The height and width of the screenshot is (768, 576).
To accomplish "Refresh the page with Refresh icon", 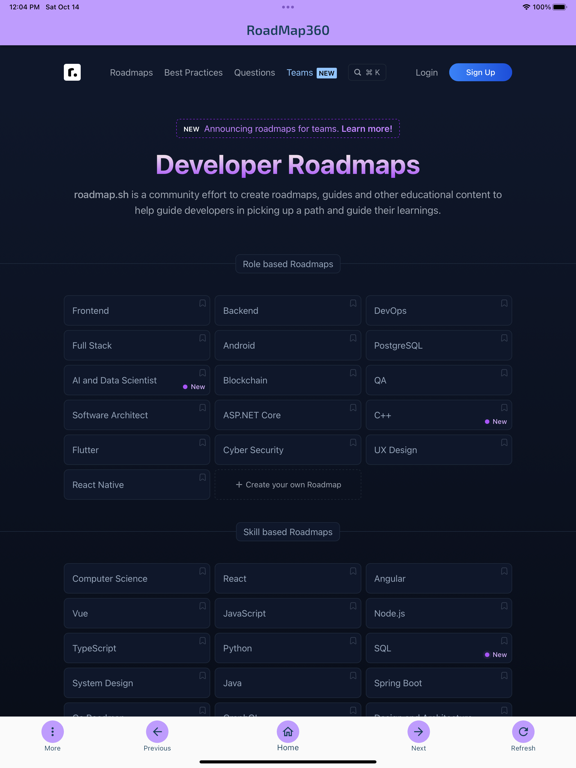I will 523,732.
